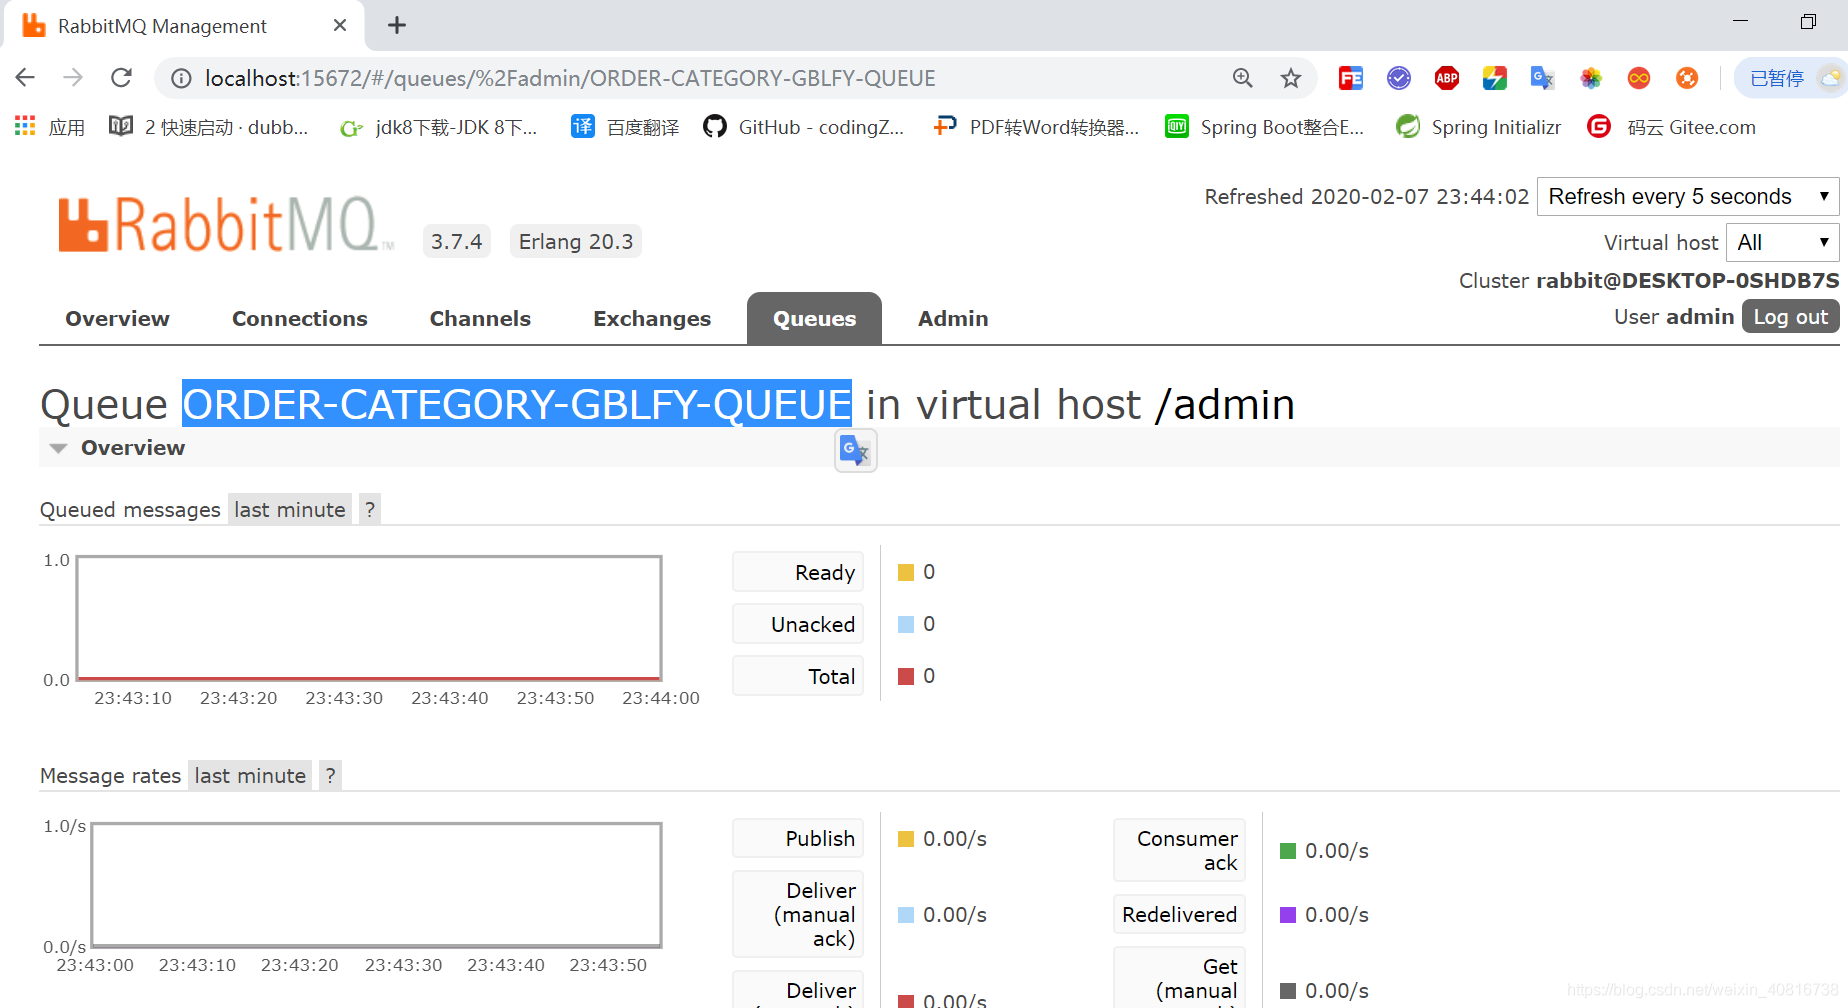The width and height of the screenshot is (1848, 1008).
Task: Click the browser back arrow
Action: (25, 78)
